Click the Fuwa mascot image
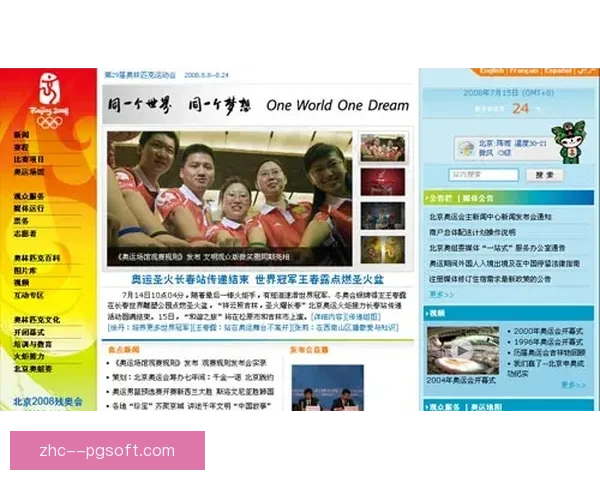 click(569, 142)
